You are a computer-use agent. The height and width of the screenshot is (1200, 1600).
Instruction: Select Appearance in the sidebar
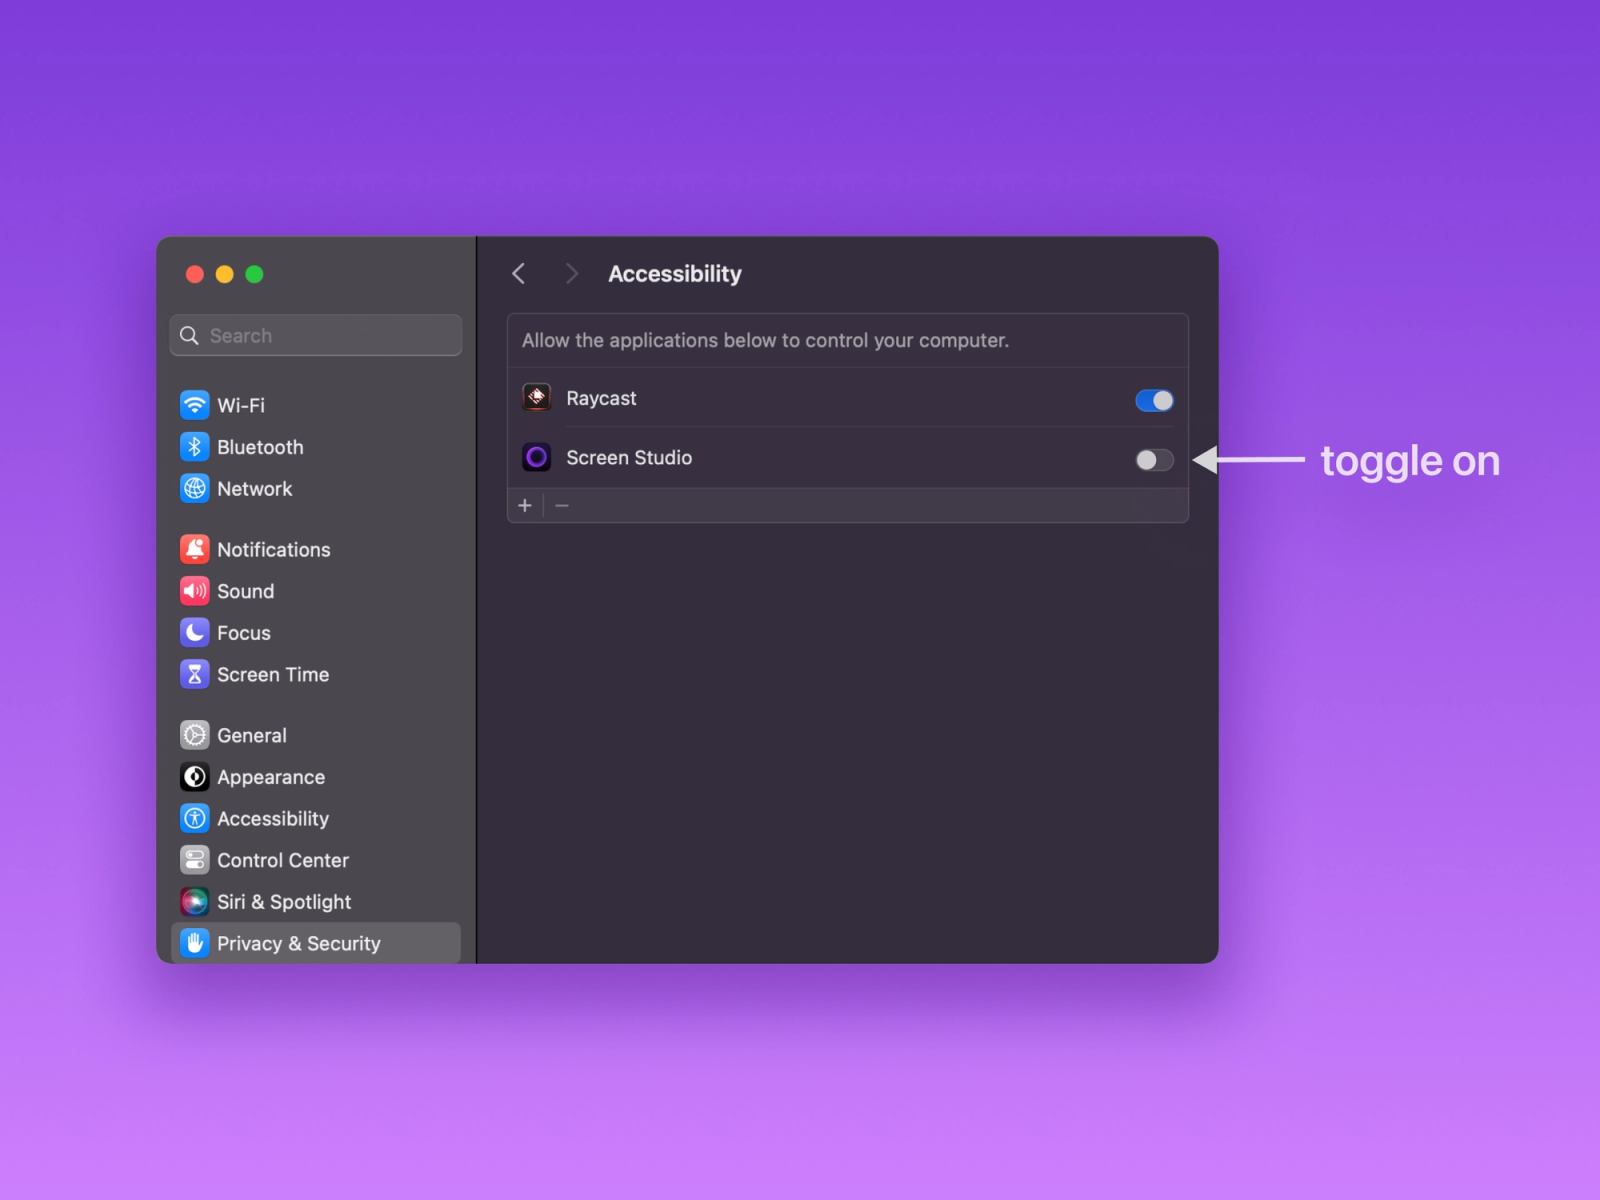point(271,778)
